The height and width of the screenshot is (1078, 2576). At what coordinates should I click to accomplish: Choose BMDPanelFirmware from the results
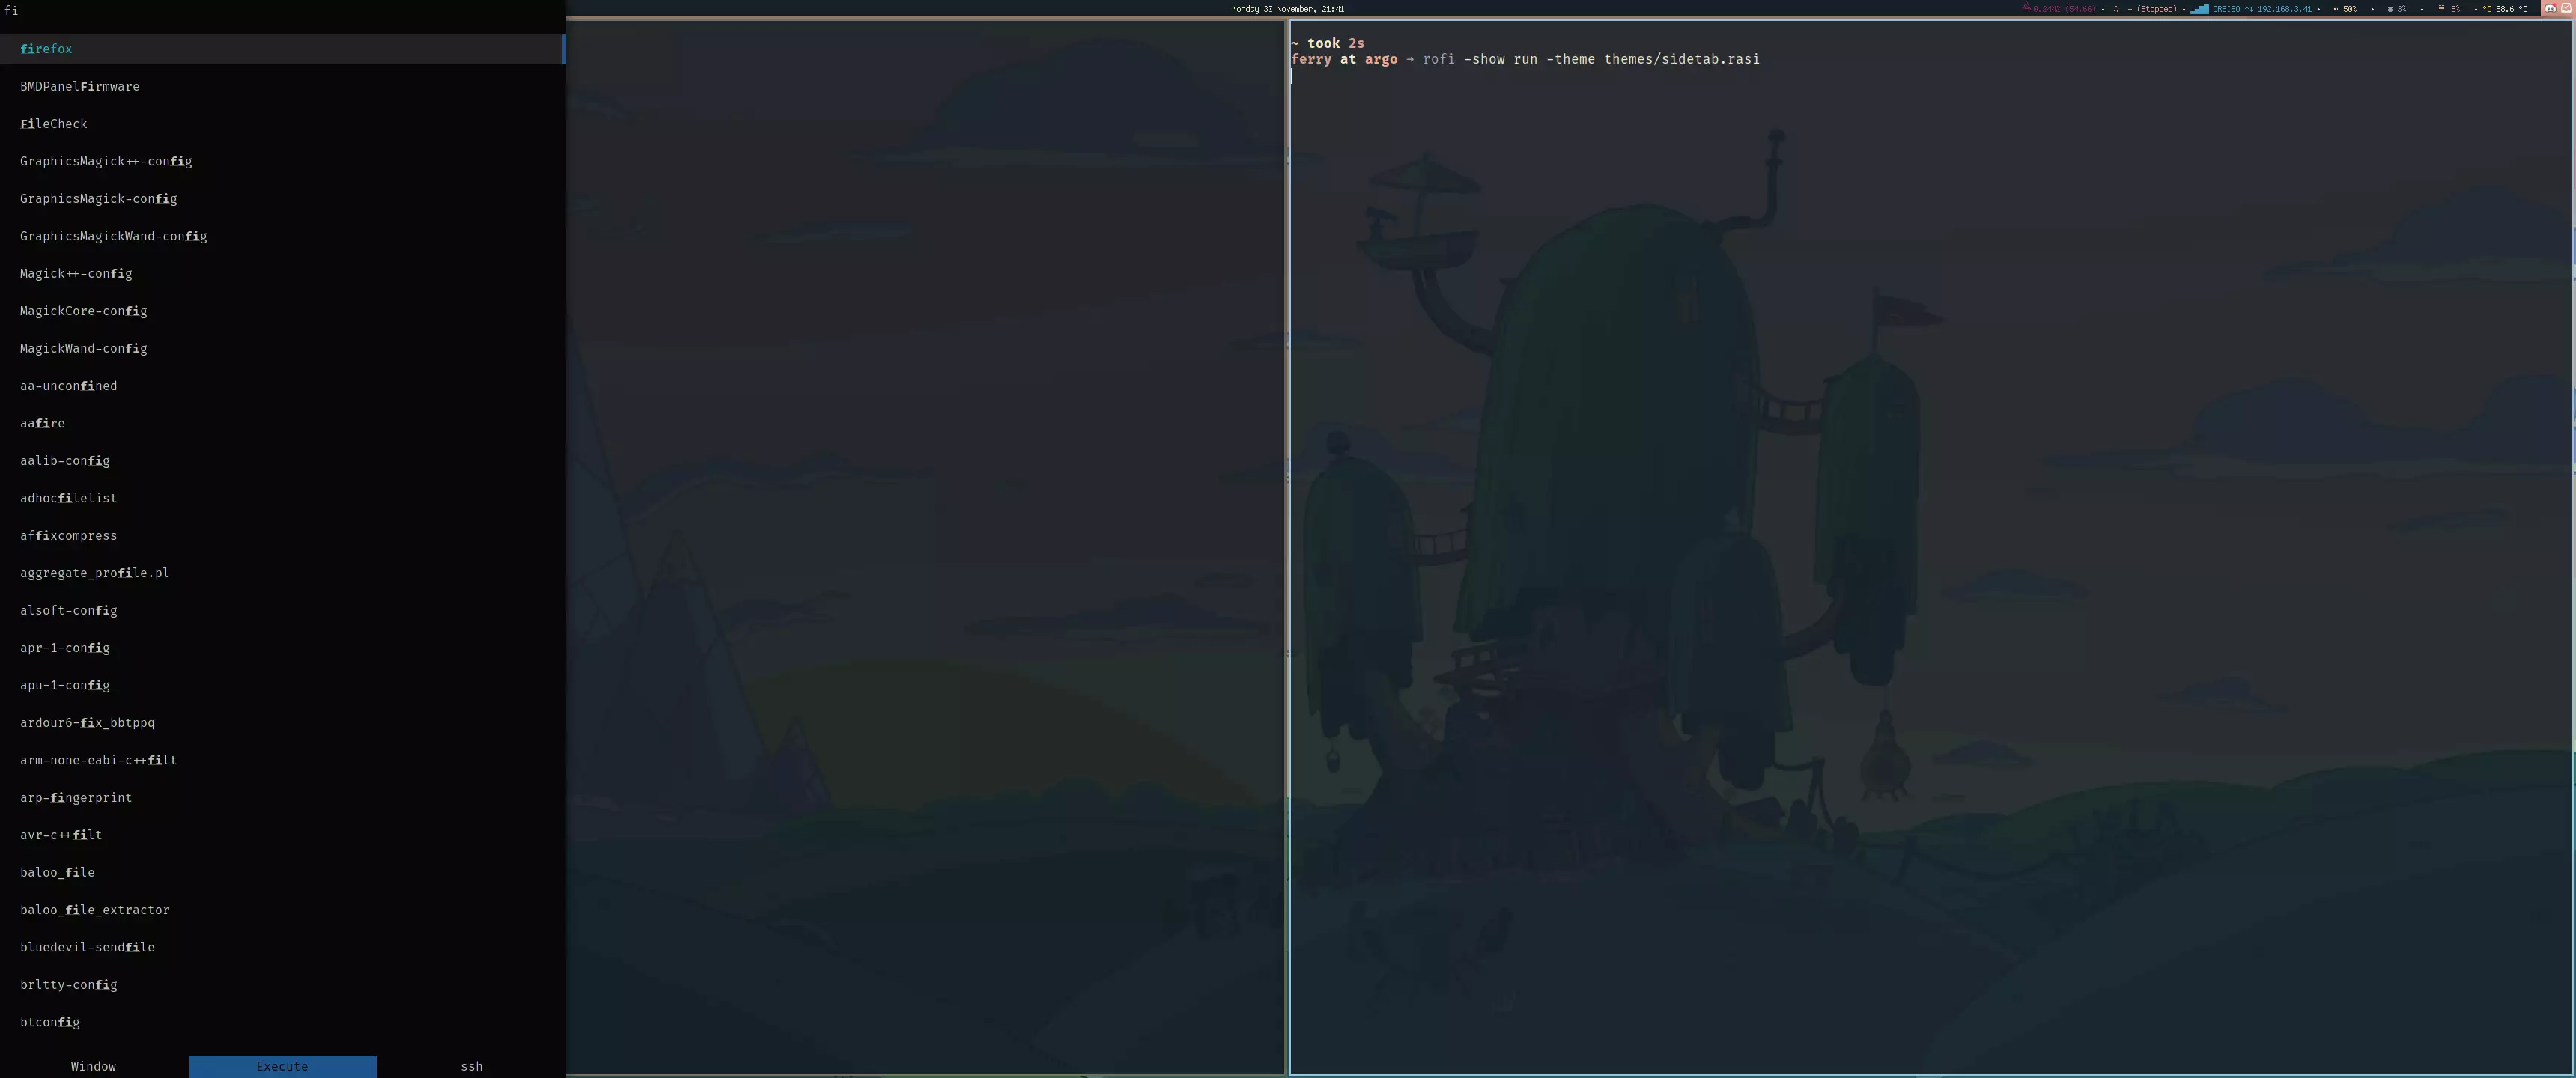(282, 86)
